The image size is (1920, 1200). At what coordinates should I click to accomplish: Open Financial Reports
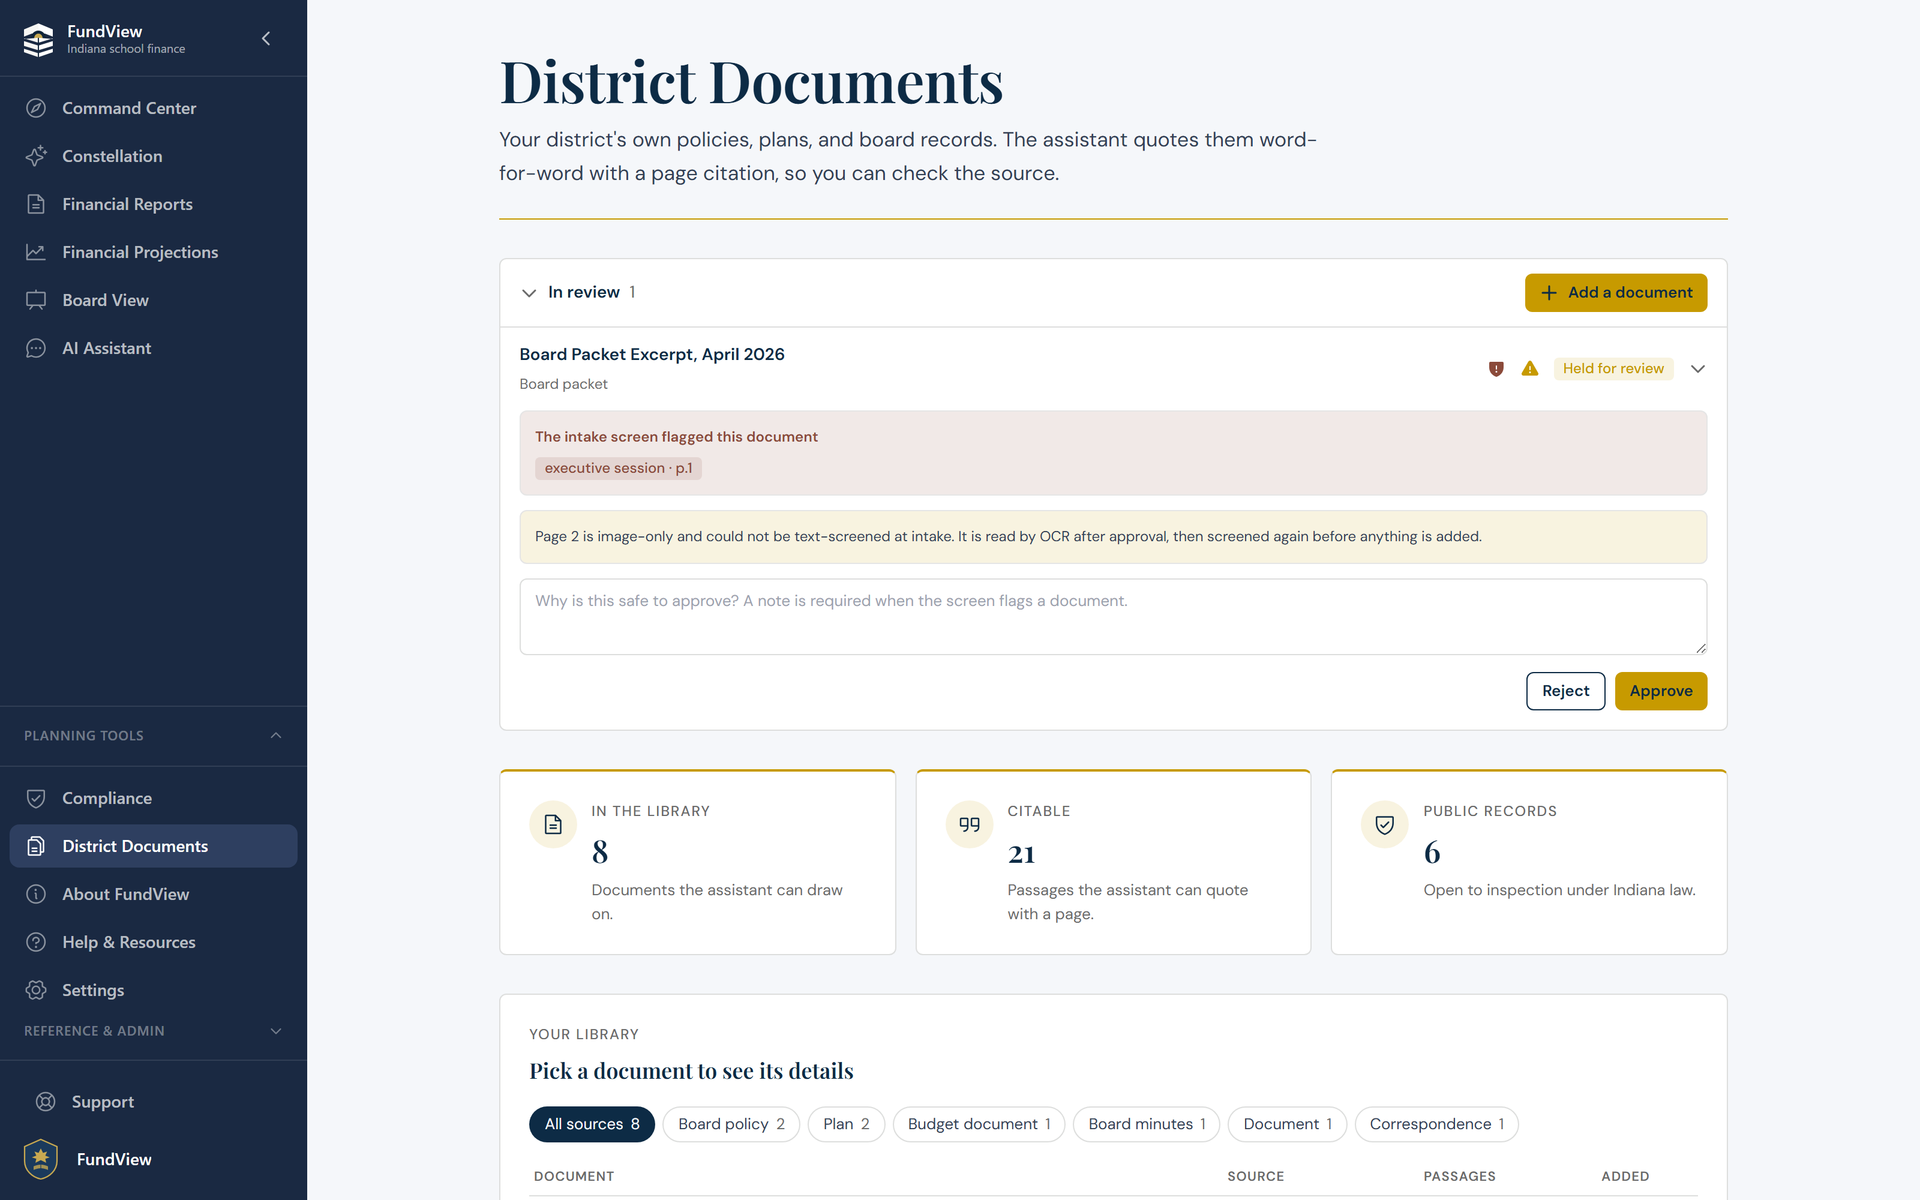154,204
